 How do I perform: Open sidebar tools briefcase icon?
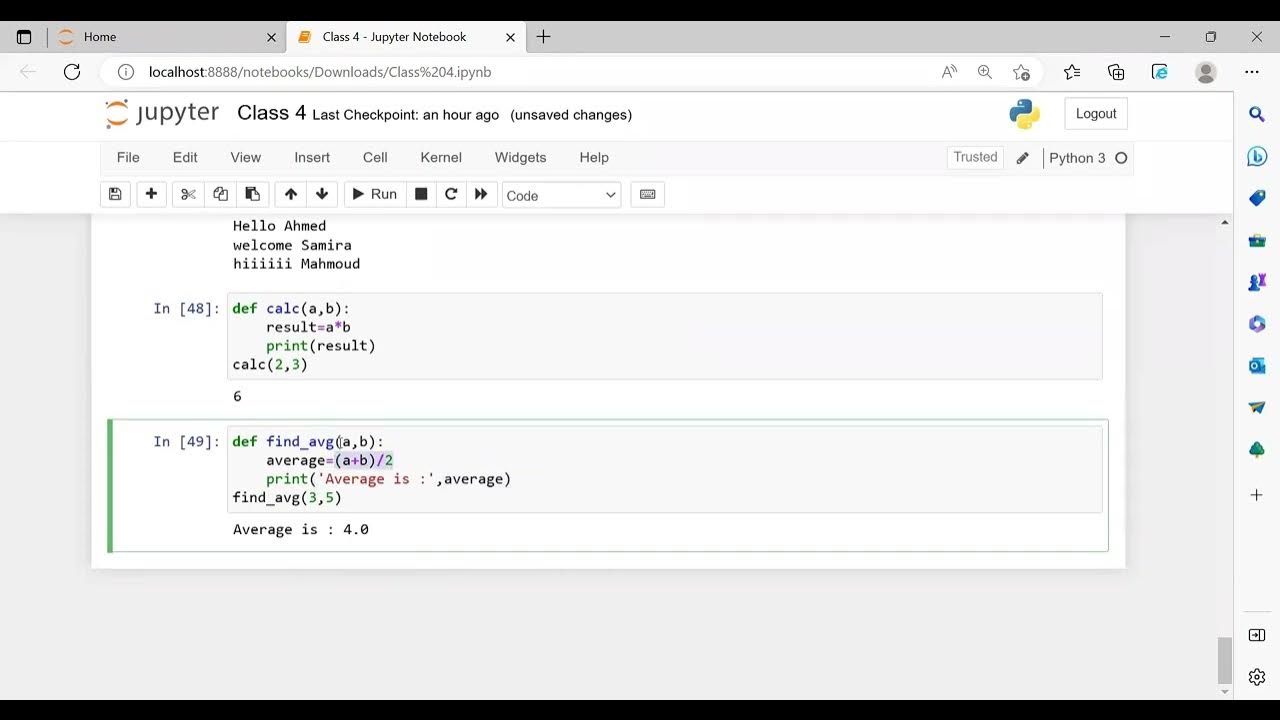tap(1257, 240)
